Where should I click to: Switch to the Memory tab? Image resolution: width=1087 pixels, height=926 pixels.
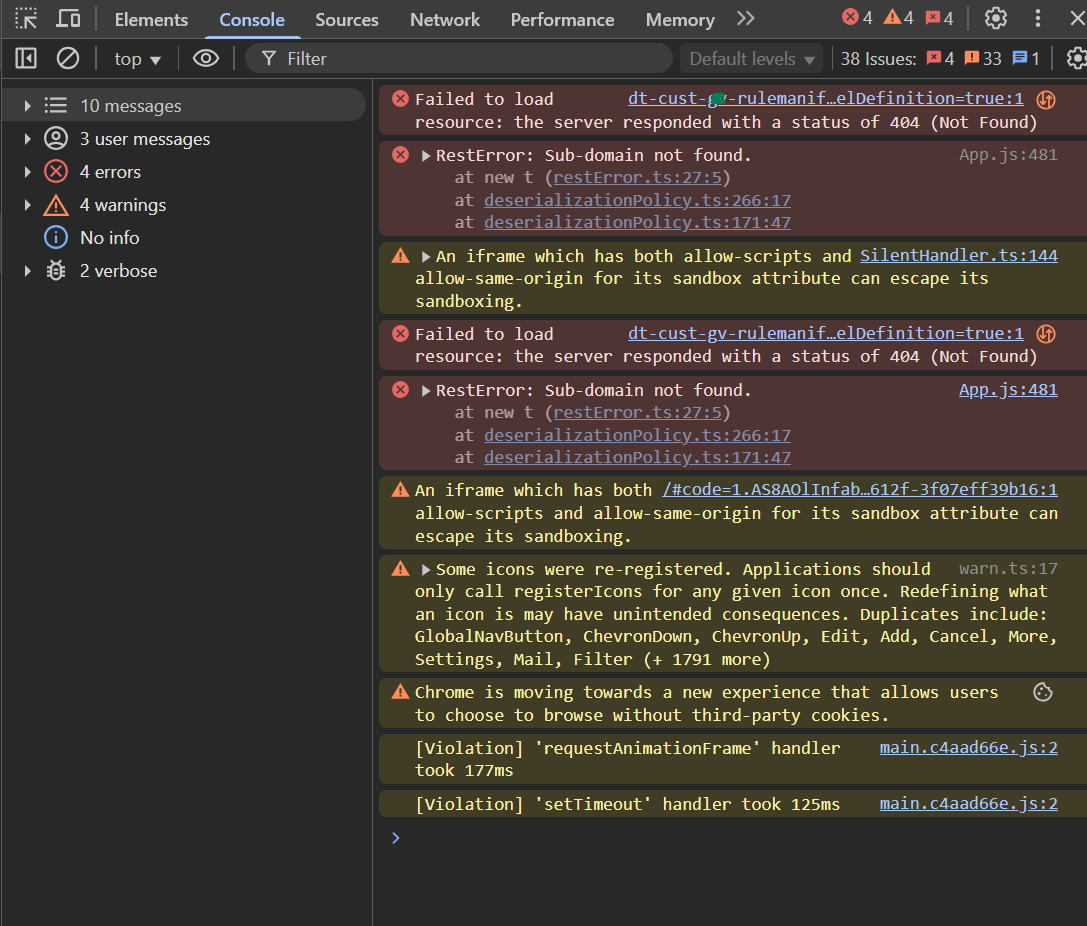(680, 19)
